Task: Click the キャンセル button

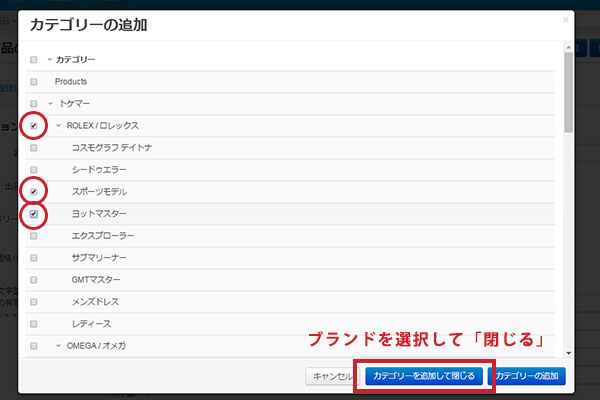Action: click(x=331, y=376)
